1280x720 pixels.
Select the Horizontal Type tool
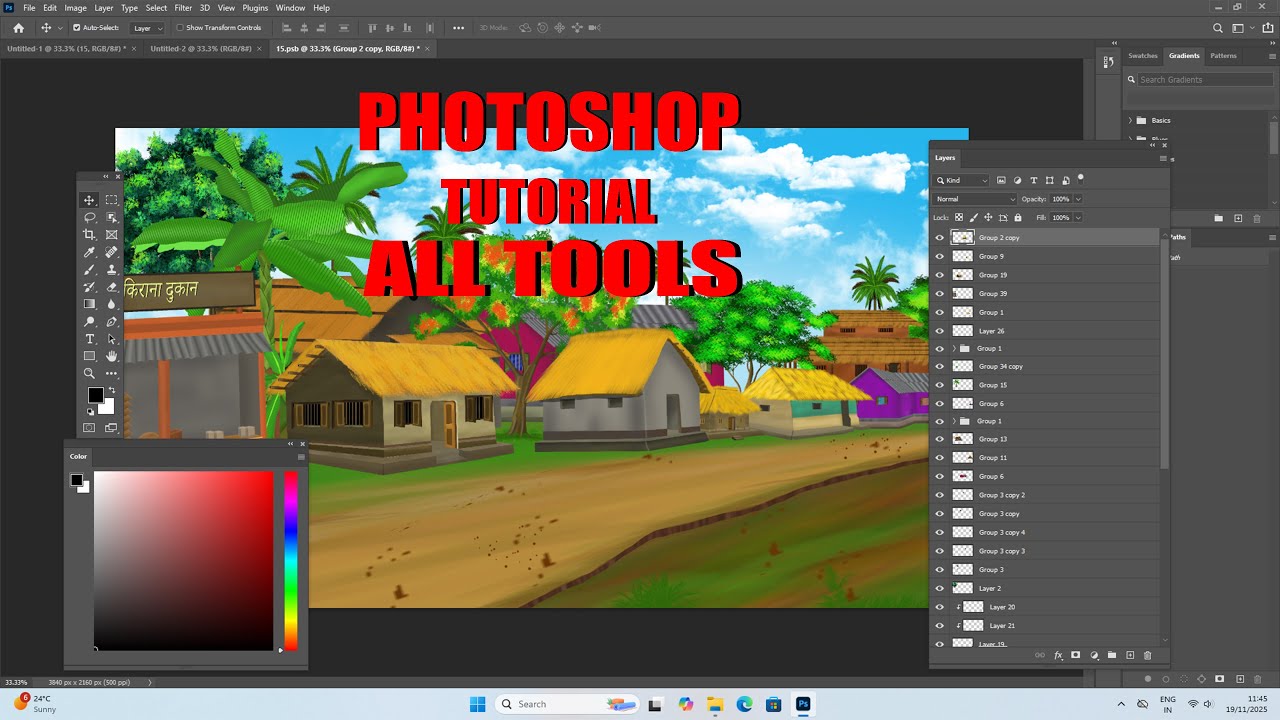(x=90, y=339)
